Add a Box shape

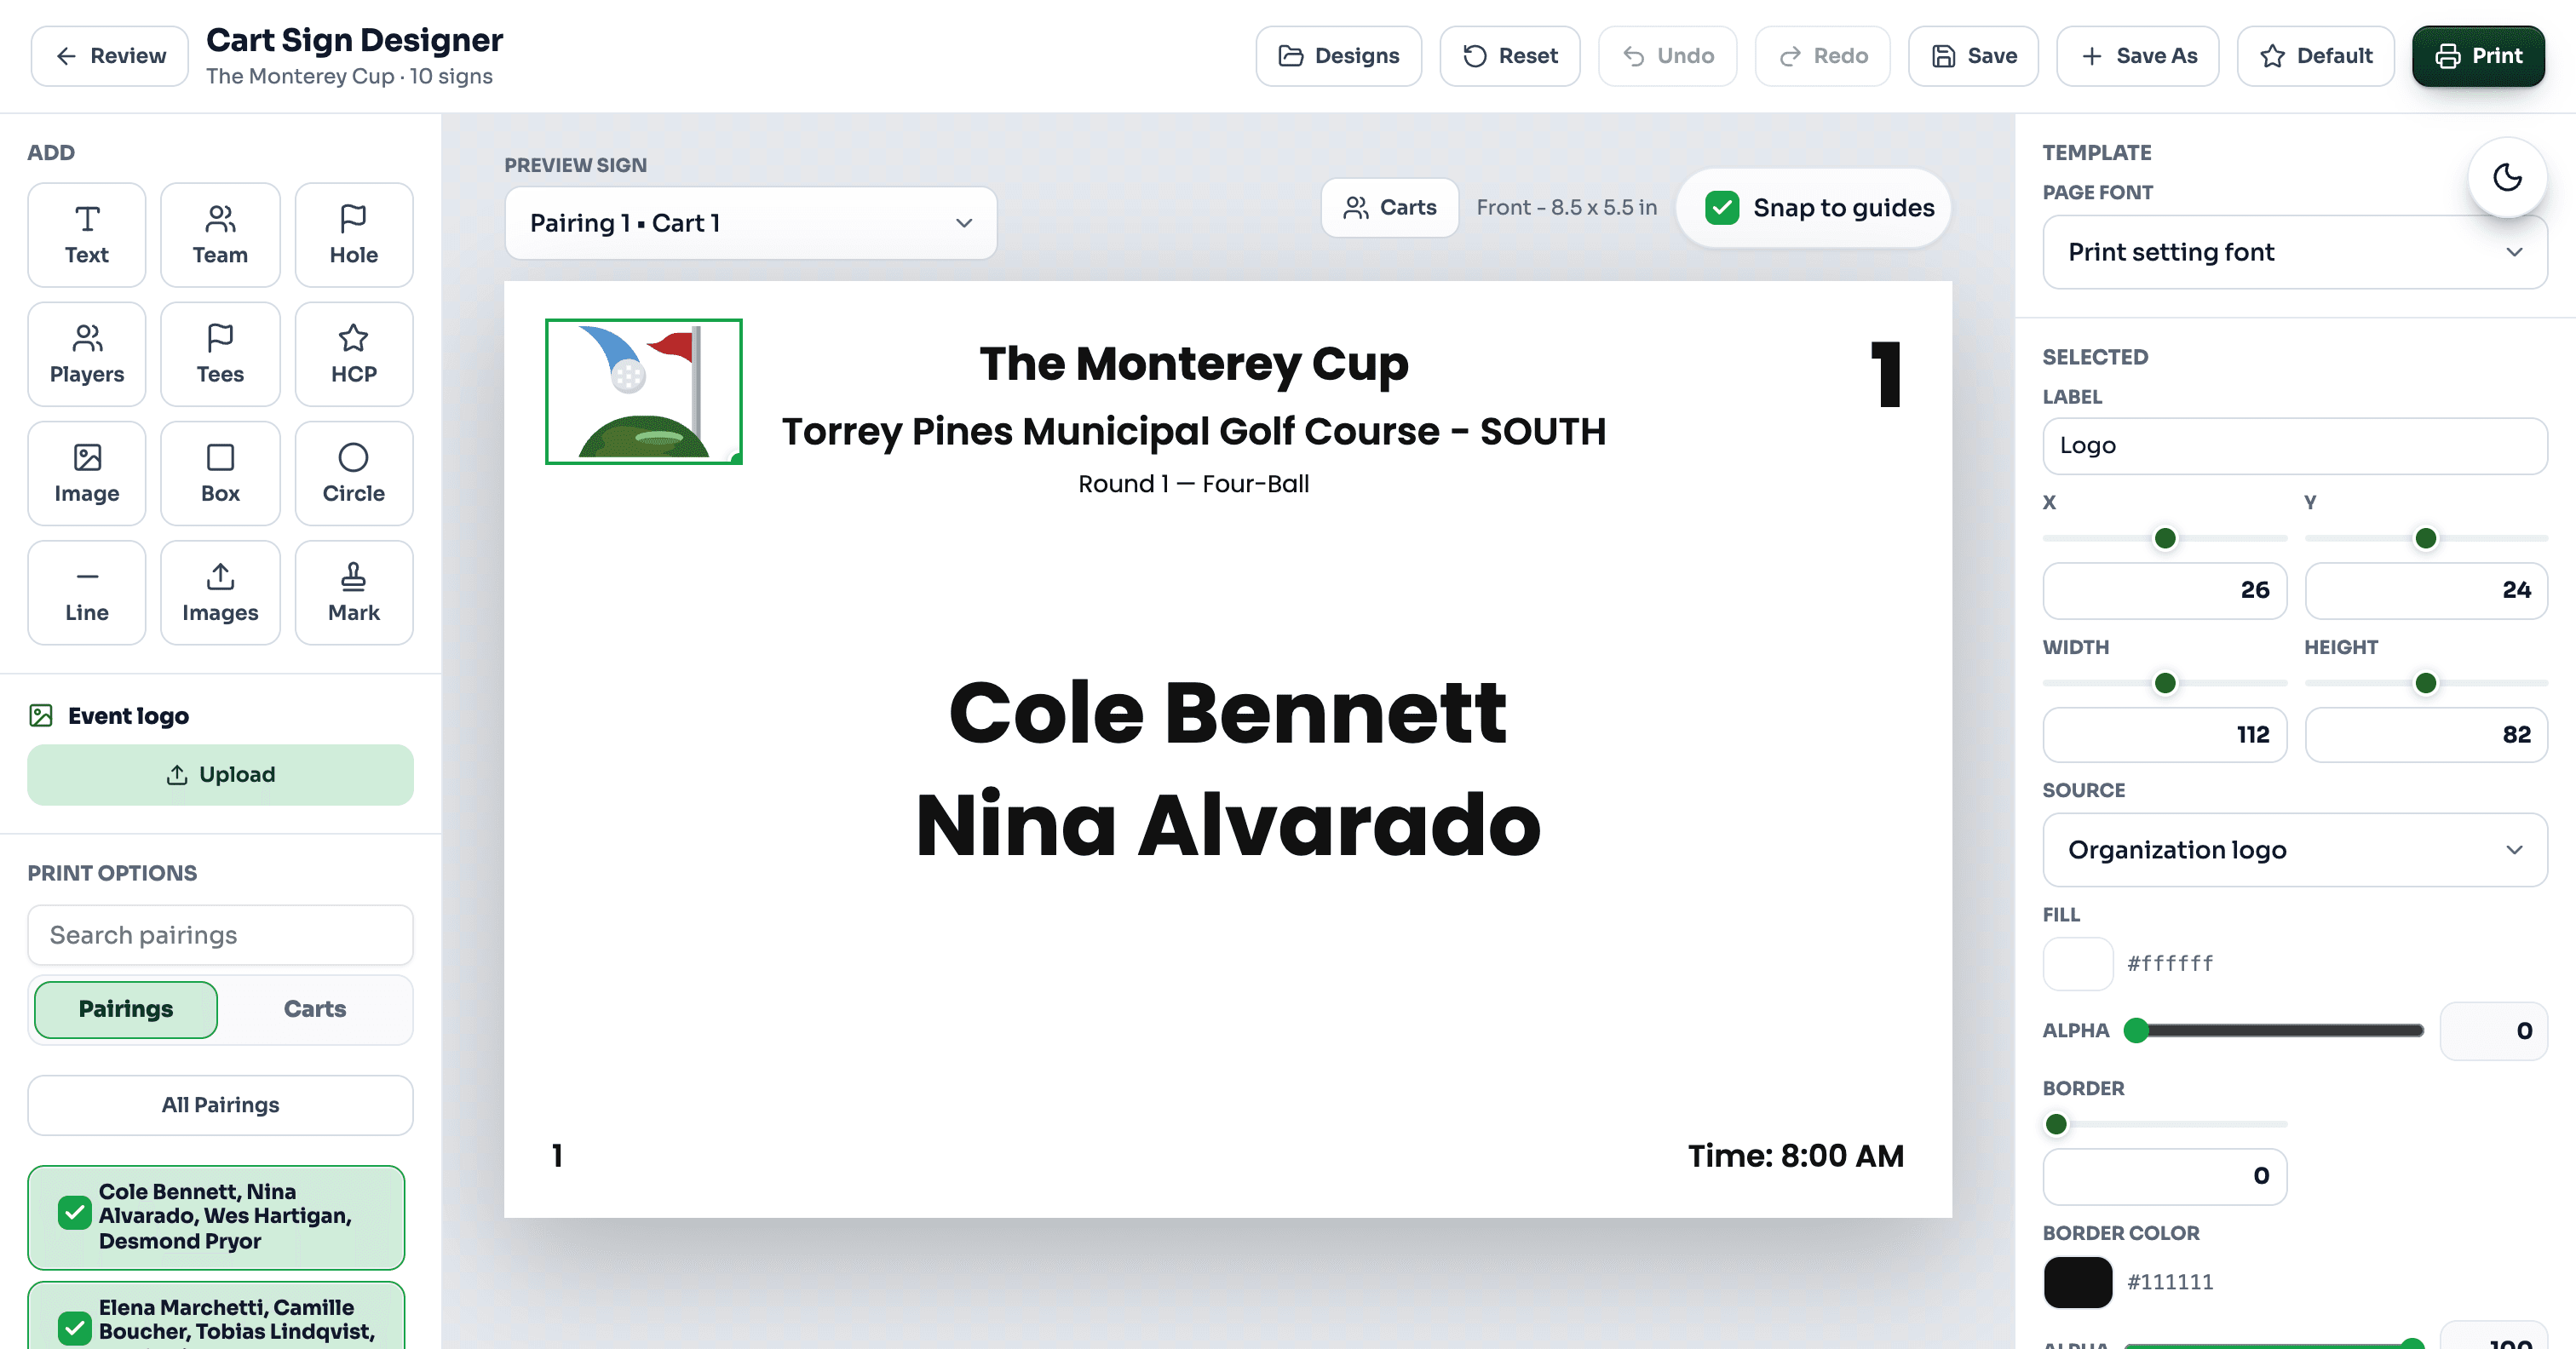tap(220, 473)
